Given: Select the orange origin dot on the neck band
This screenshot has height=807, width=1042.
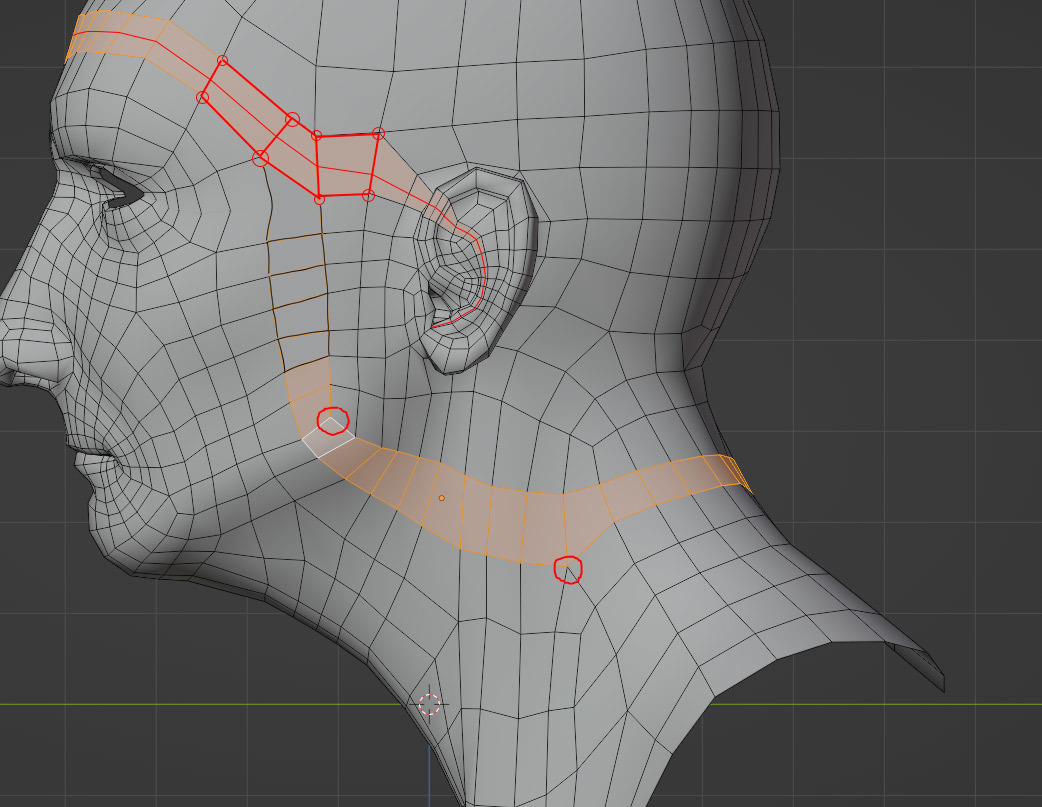Looking at the screenshot, I should (442, 498).
